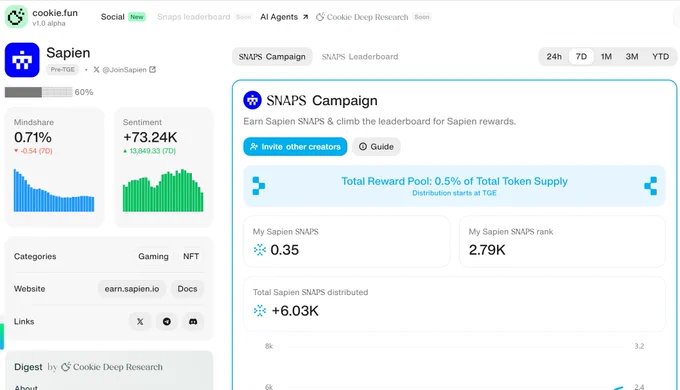This screenshot has width=680, height=390.
Task: Open the earn.sapien.io website link
Action: click(132, 289)
